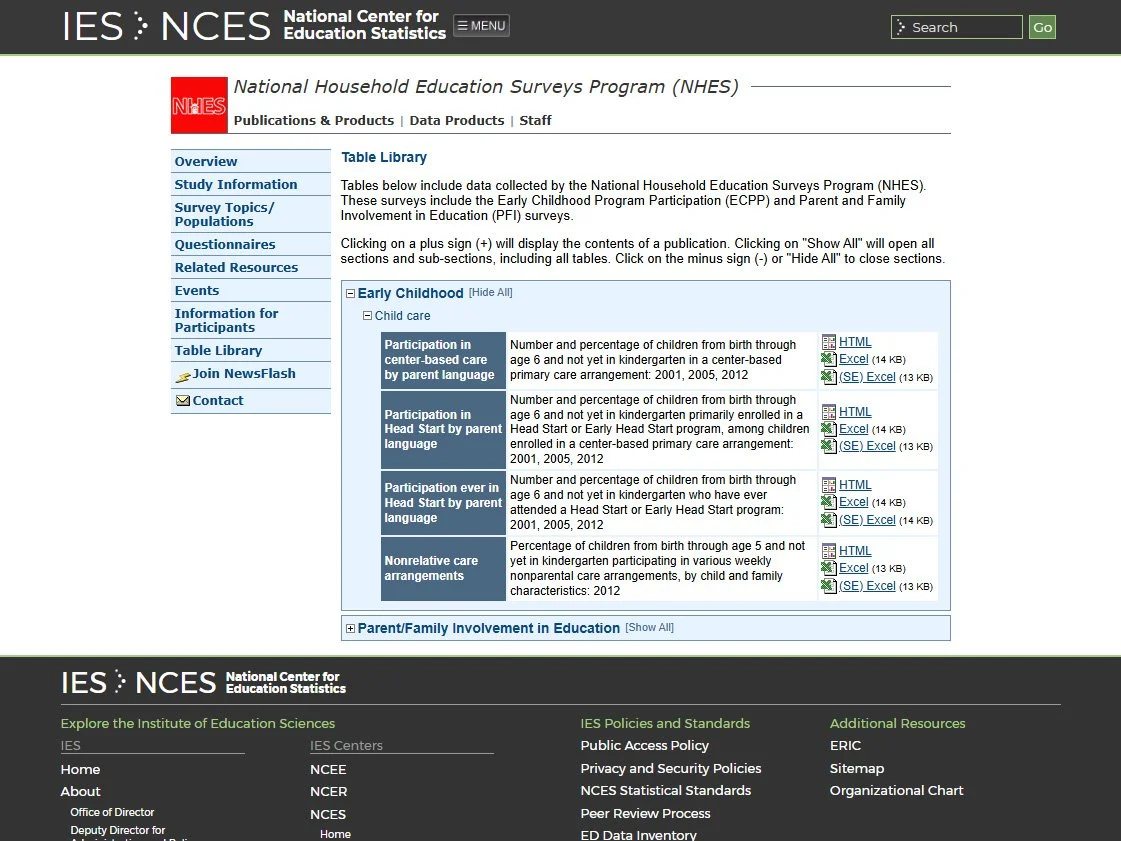Open footer NCES link under IES Centers
1121x841 pixels.
328,815
